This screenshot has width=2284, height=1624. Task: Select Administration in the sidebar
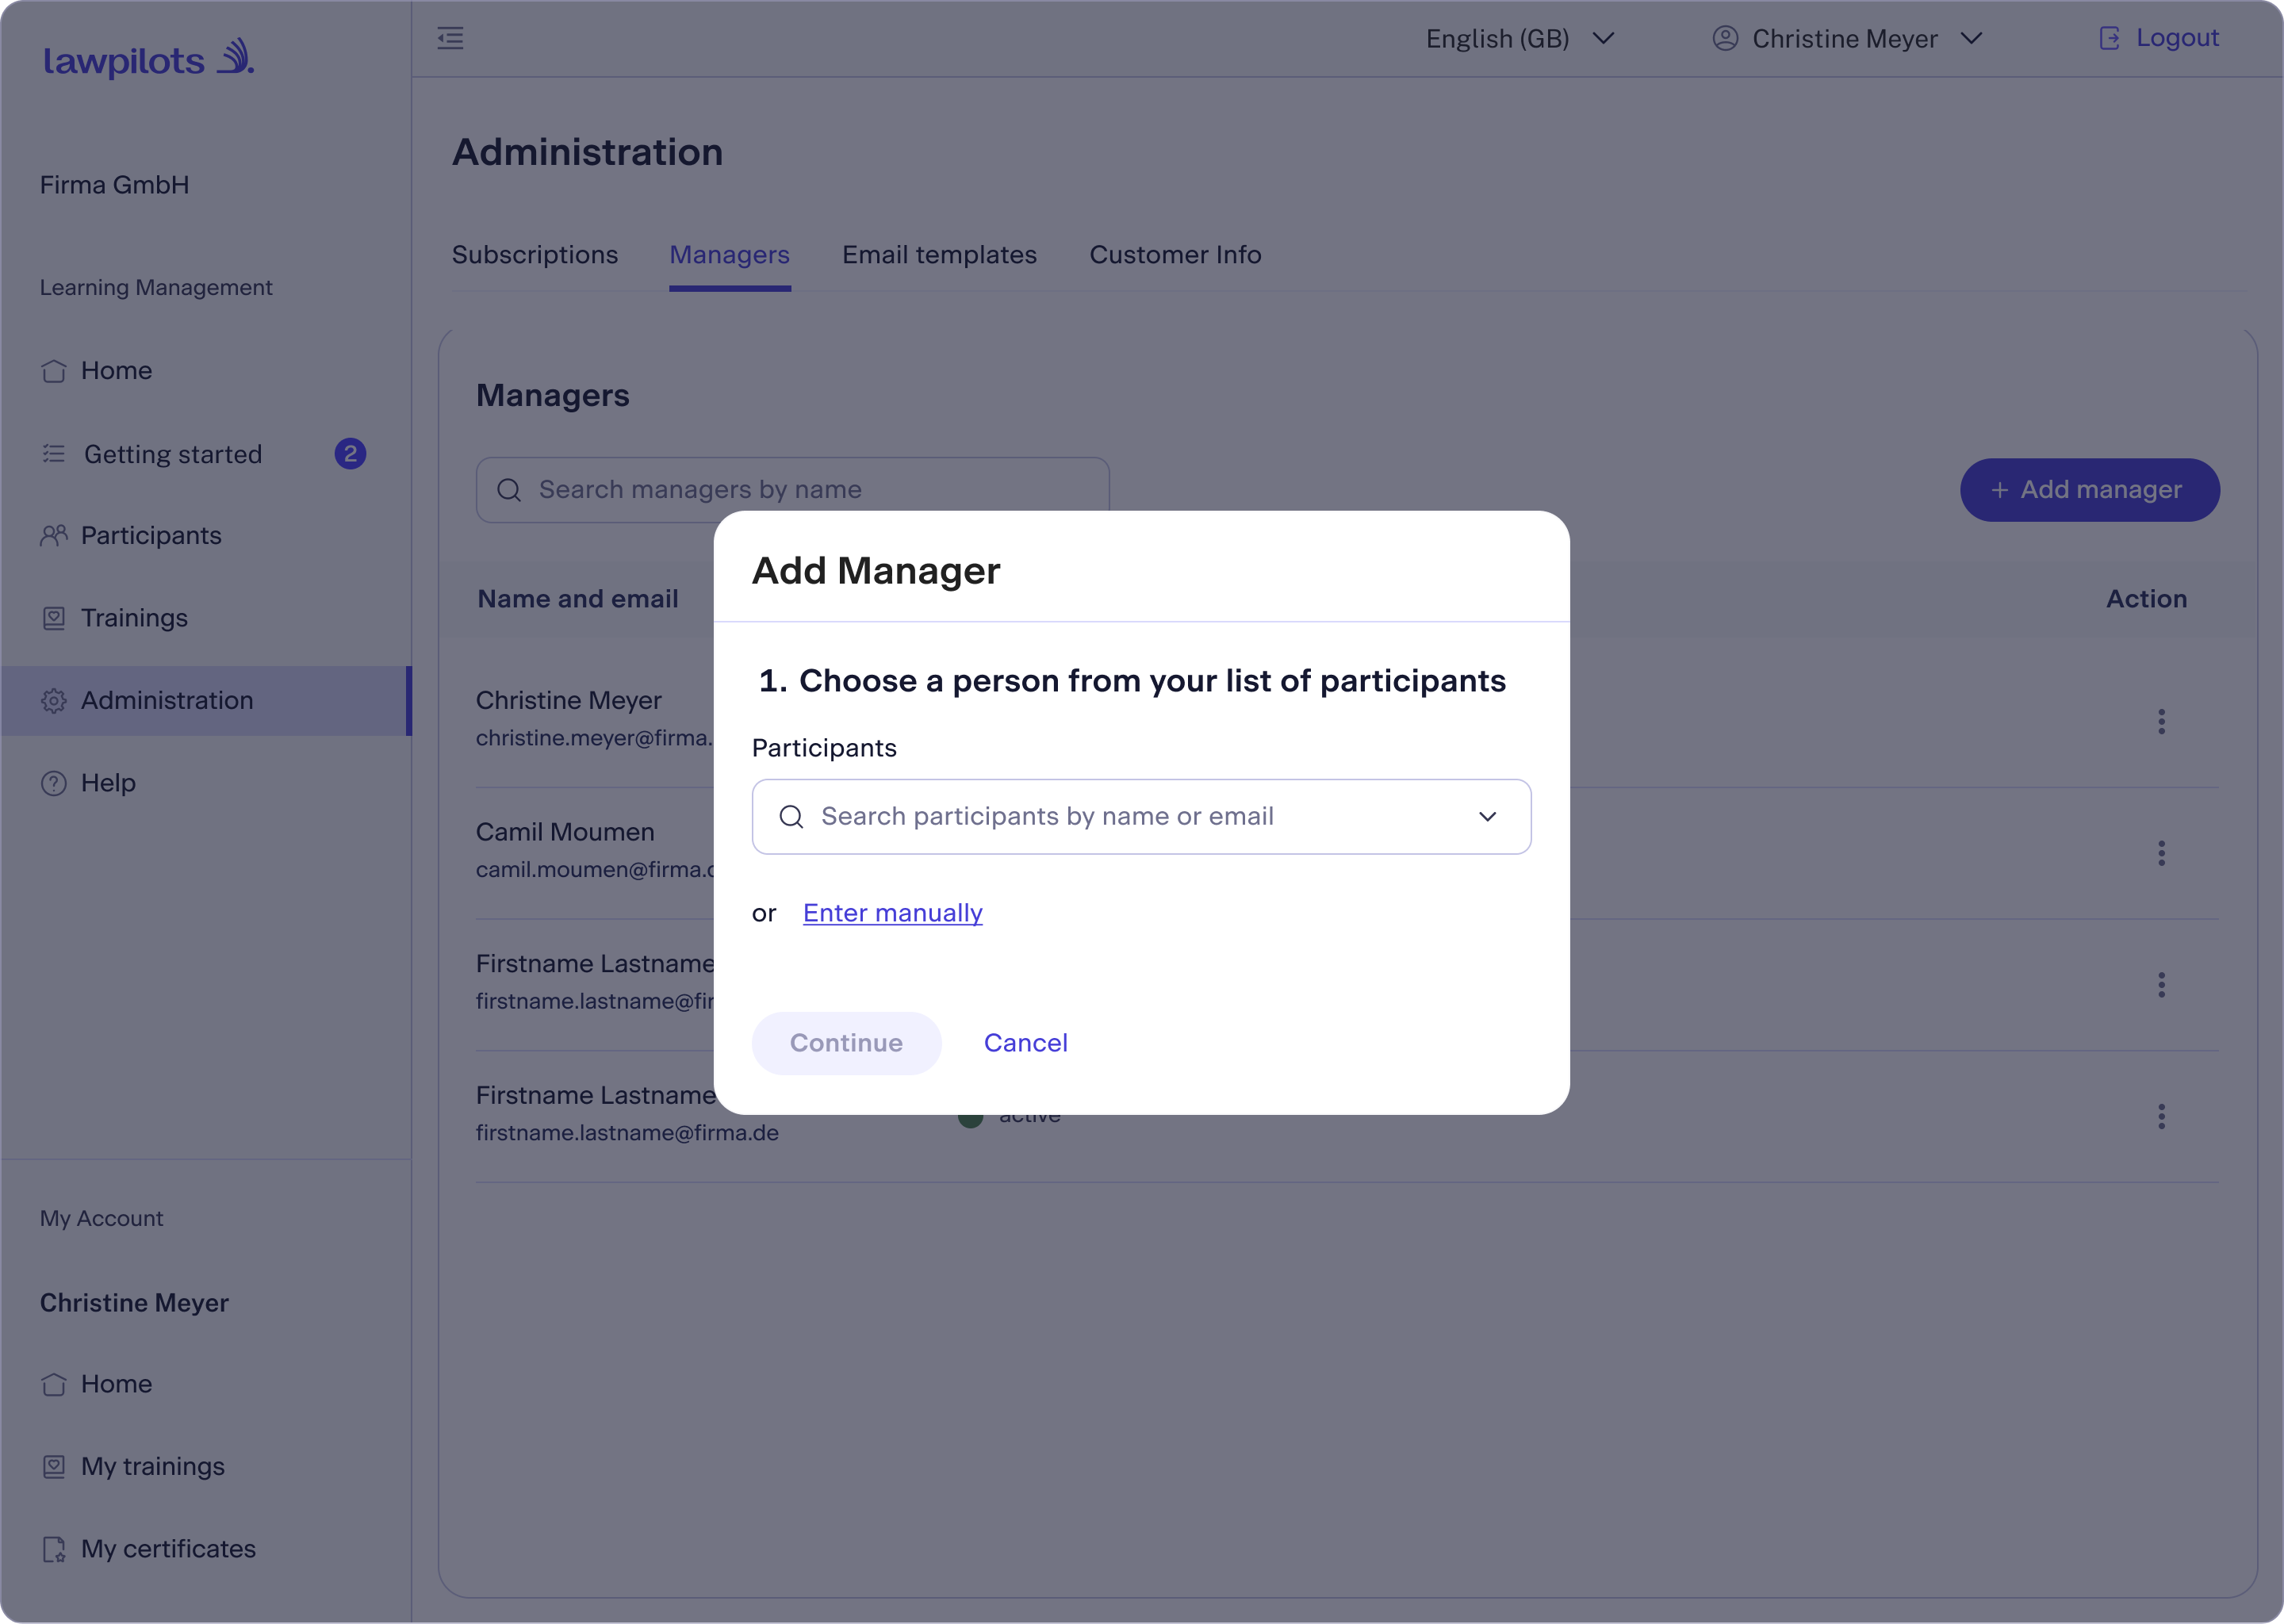point(205,701)
